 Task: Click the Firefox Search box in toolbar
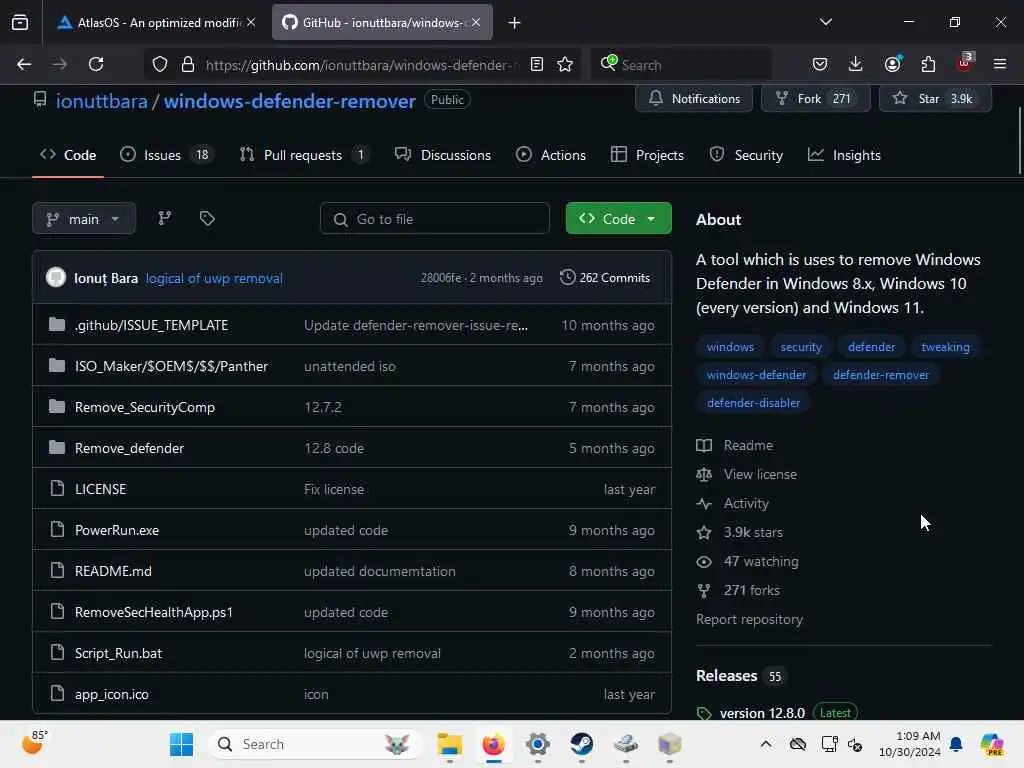[680, 64]
